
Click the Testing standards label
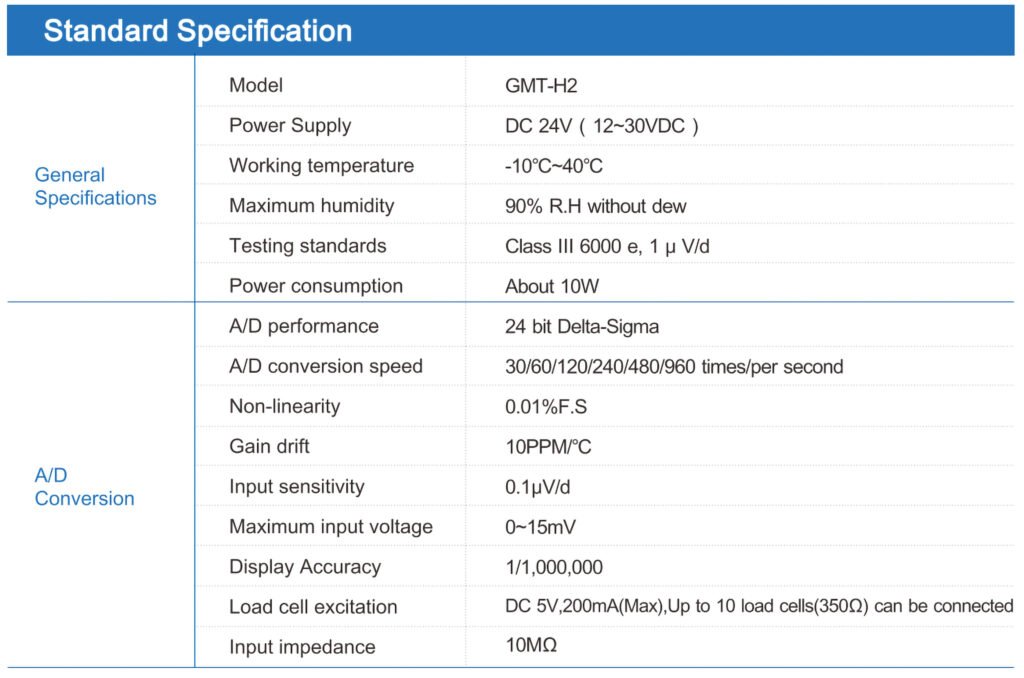pos(308,246)
